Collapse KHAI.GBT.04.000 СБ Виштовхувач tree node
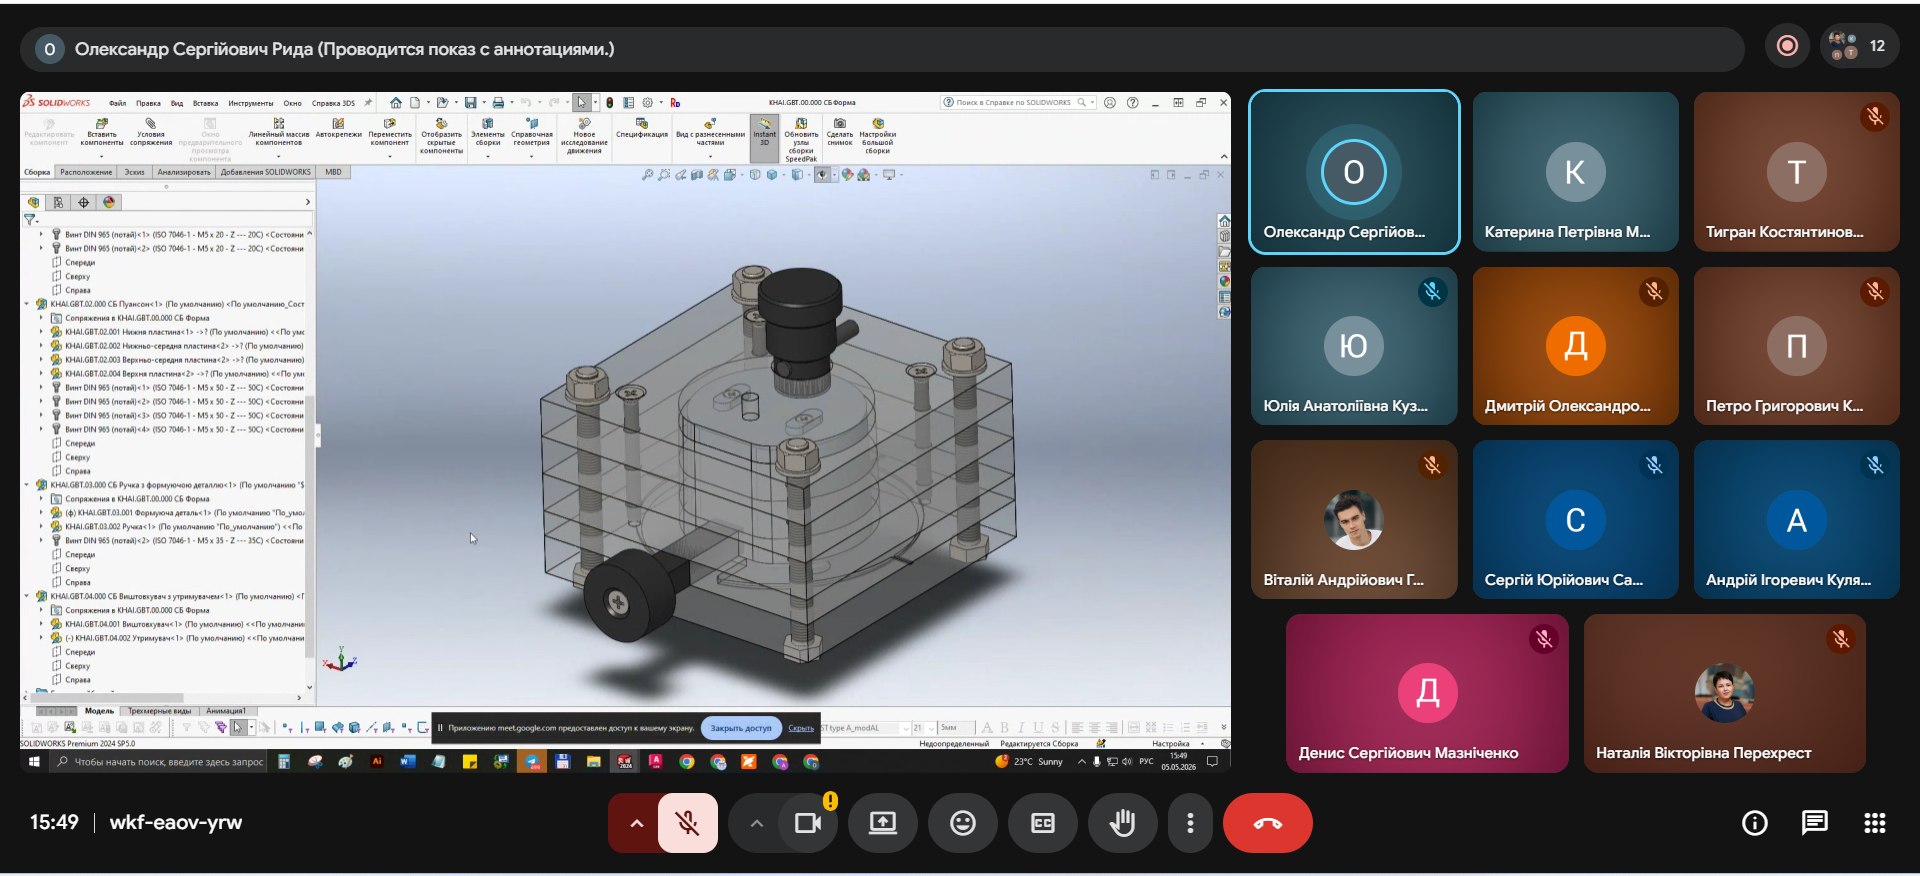 [x=27, y=596]
